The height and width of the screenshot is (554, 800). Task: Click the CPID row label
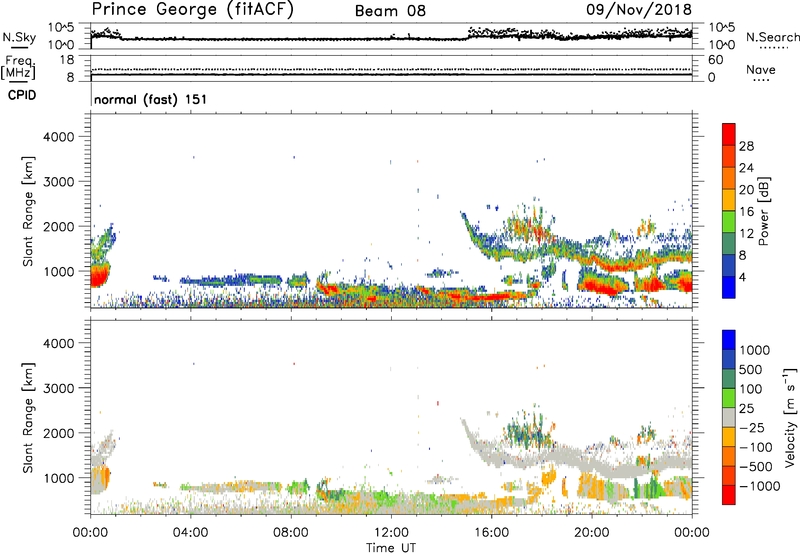click(x=22, y=95)
